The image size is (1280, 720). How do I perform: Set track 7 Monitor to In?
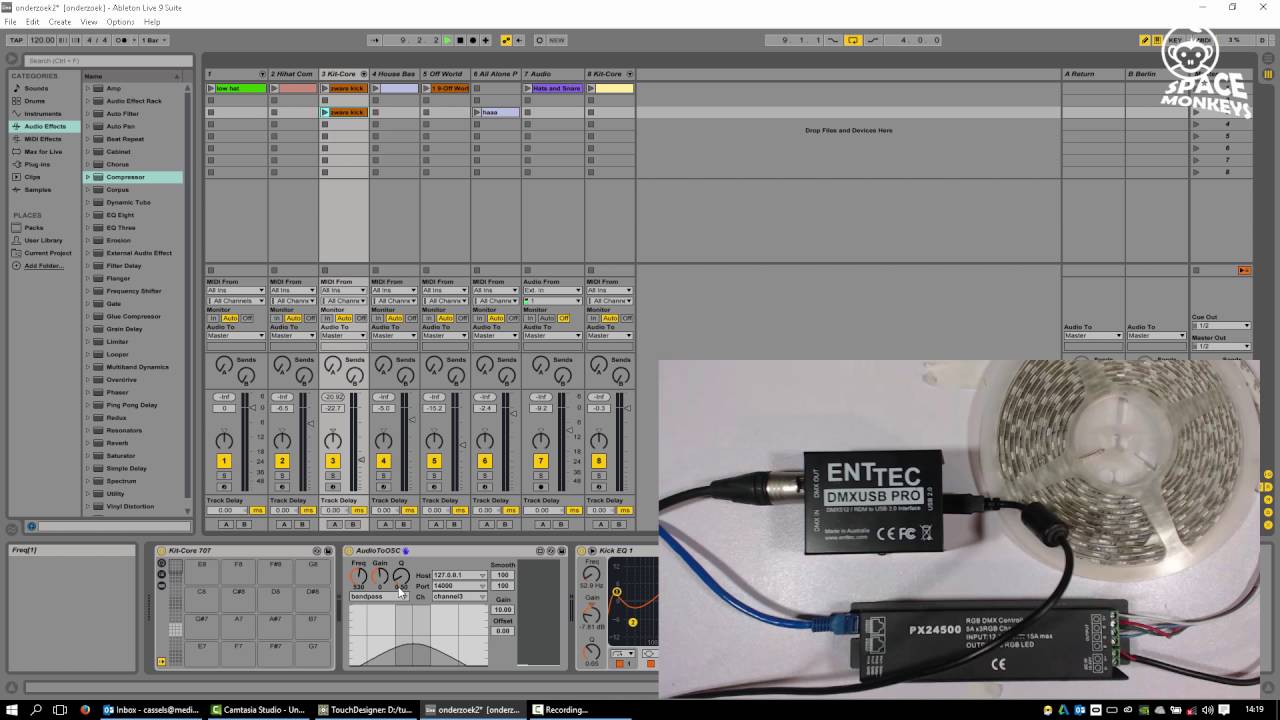pos(530,318)
